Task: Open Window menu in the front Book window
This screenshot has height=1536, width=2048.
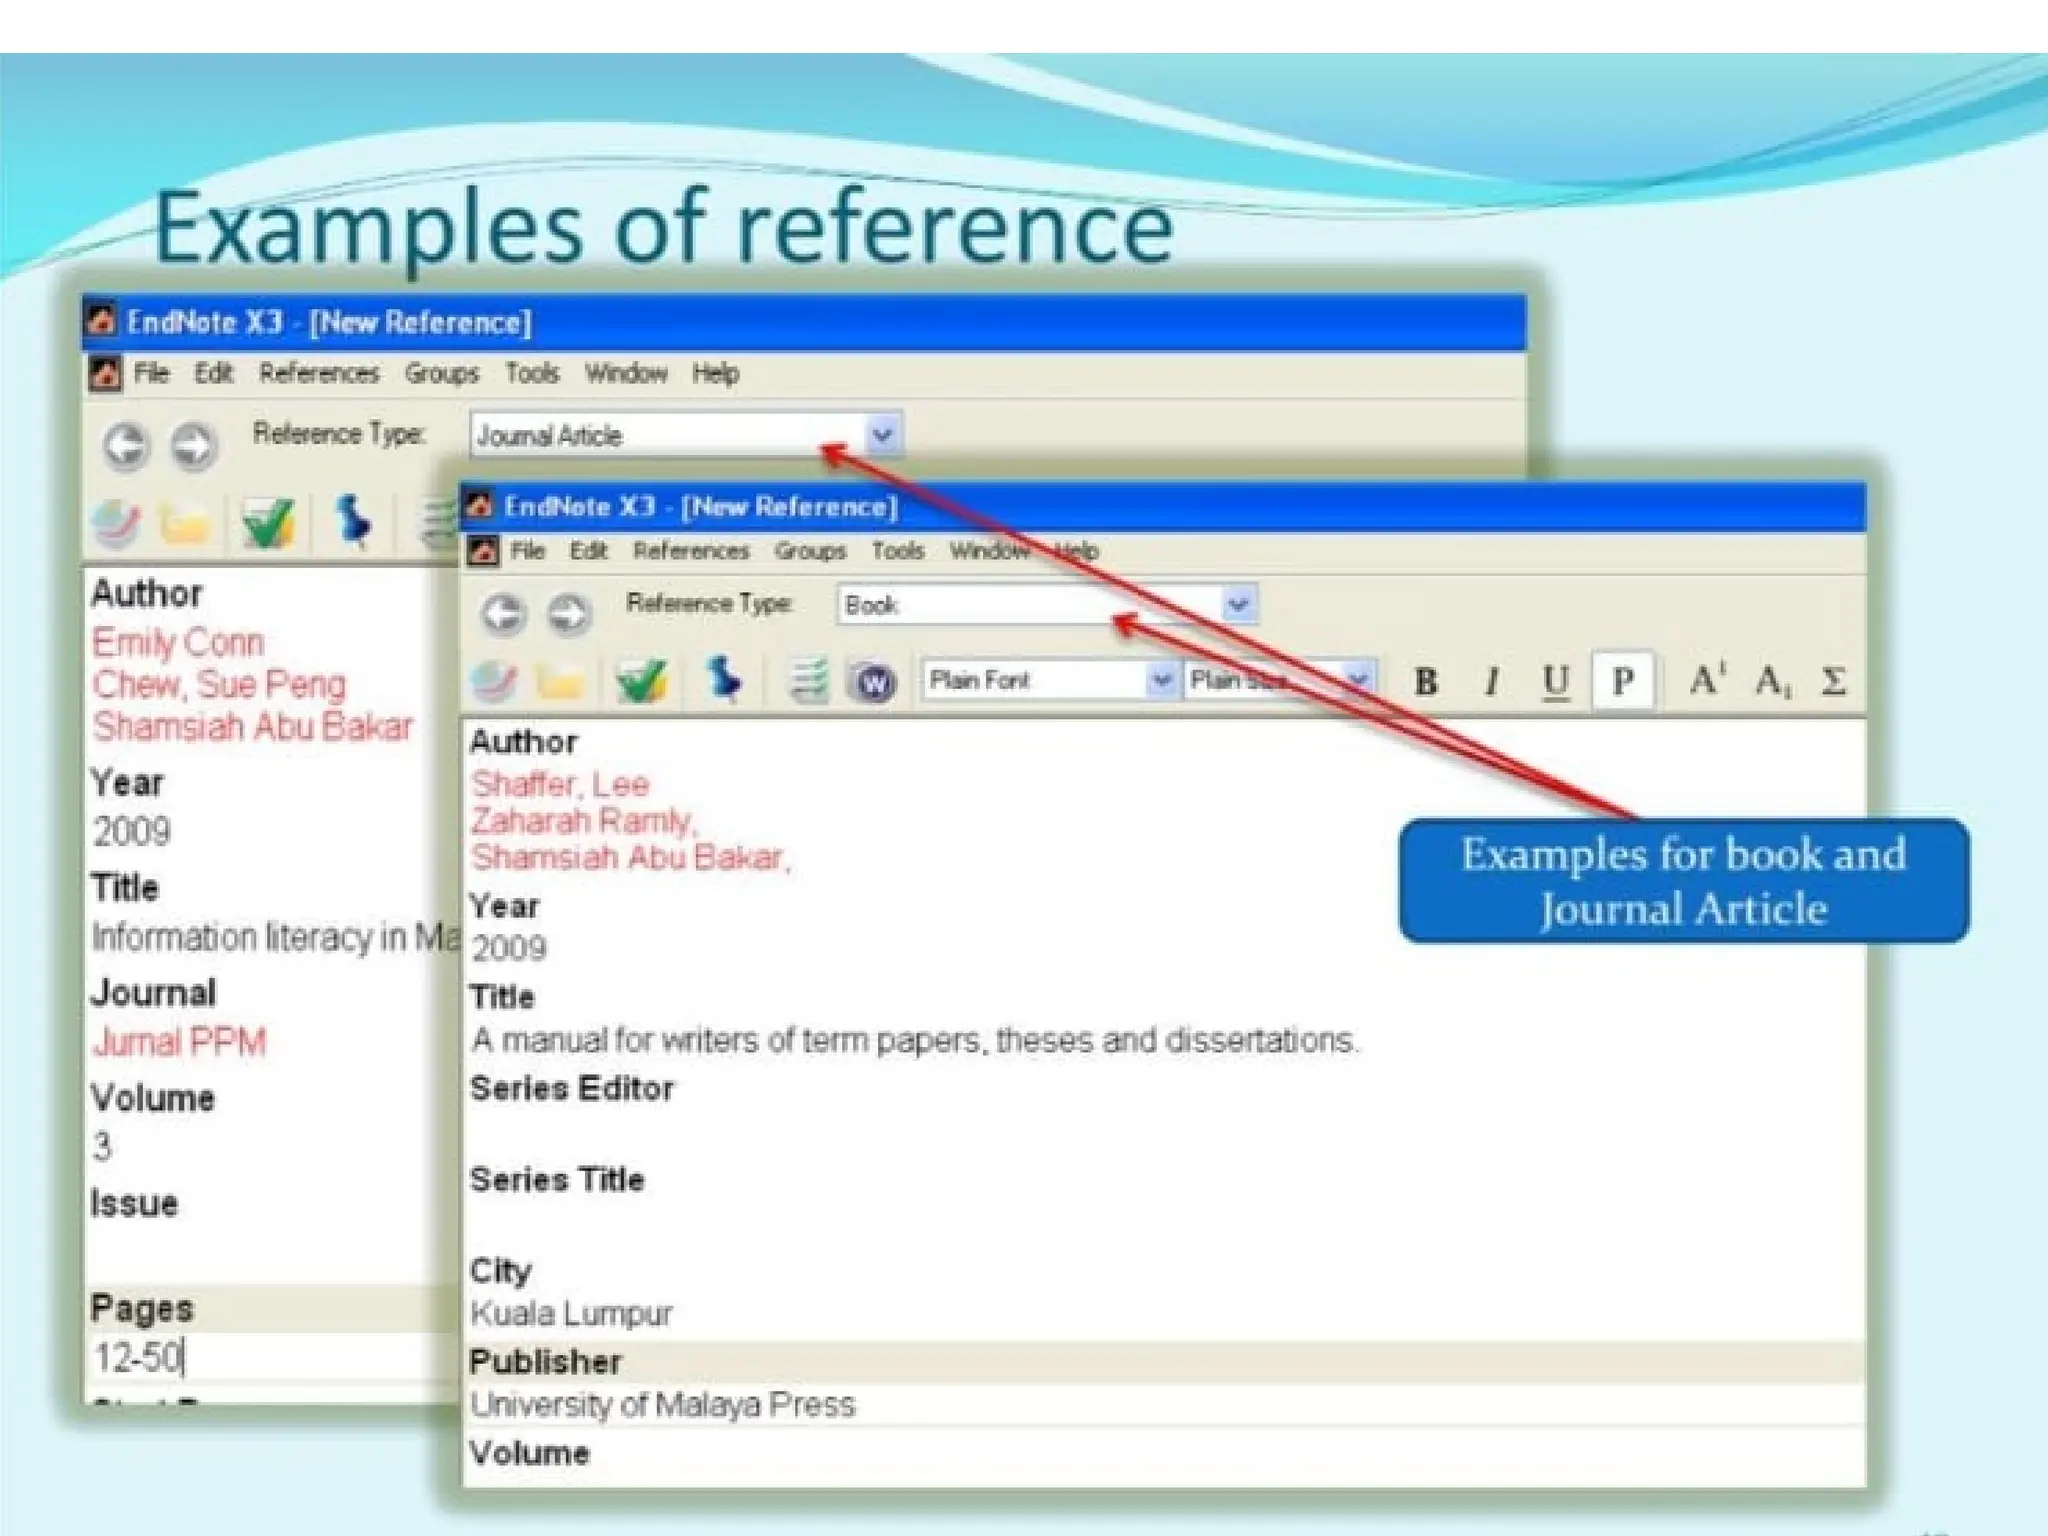Action: 988,551
